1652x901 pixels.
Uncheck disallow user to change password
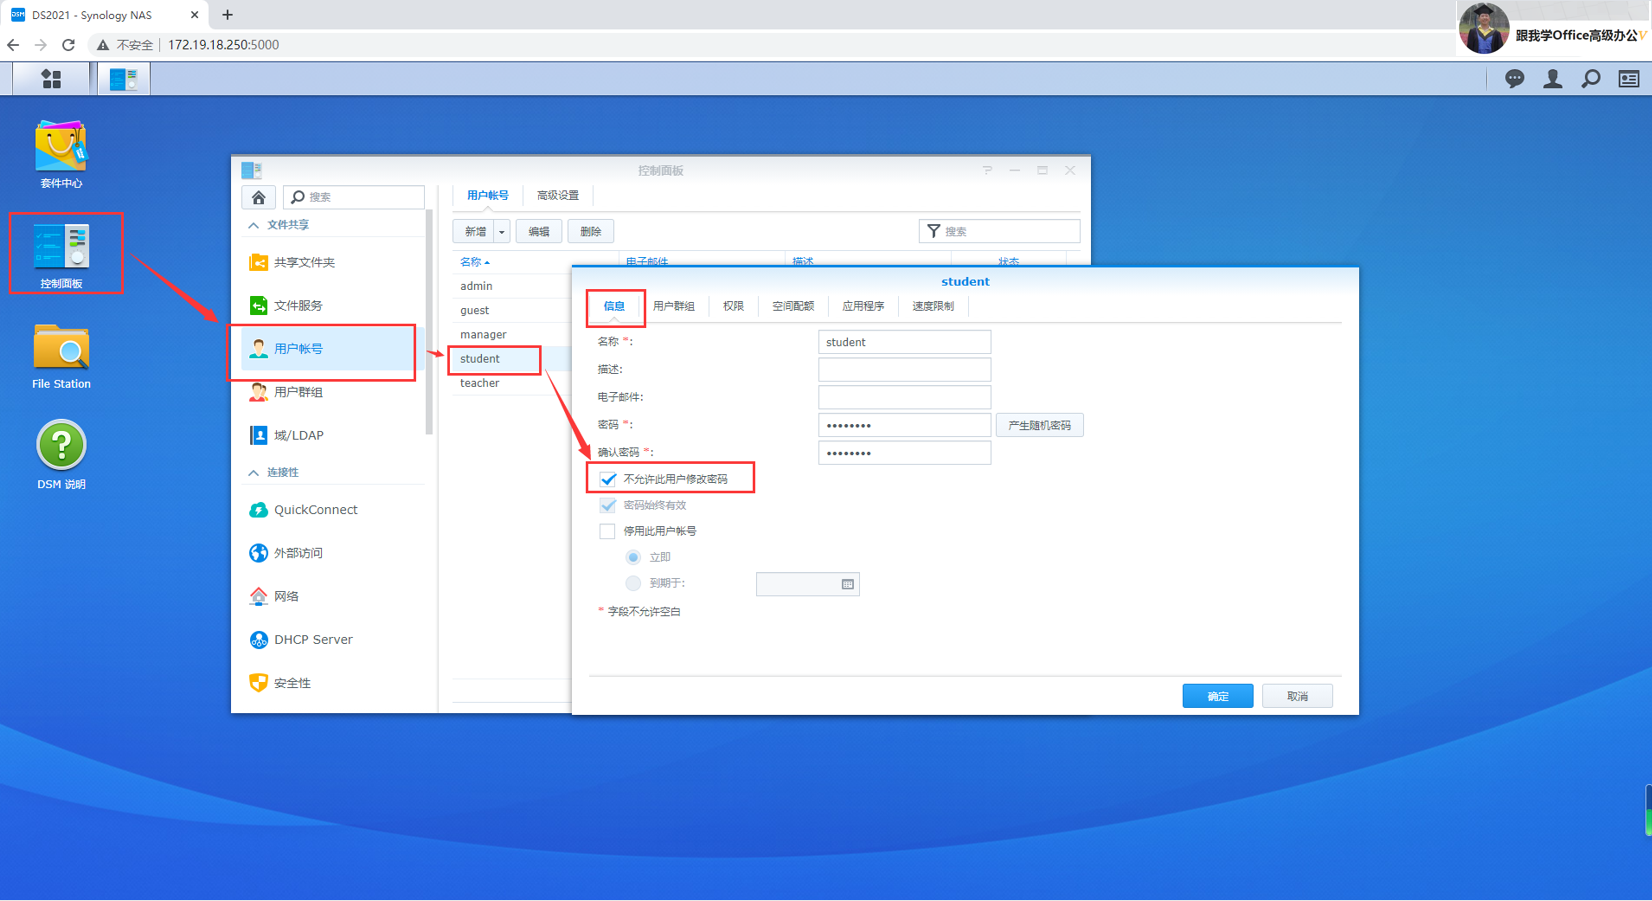(608, 479)
